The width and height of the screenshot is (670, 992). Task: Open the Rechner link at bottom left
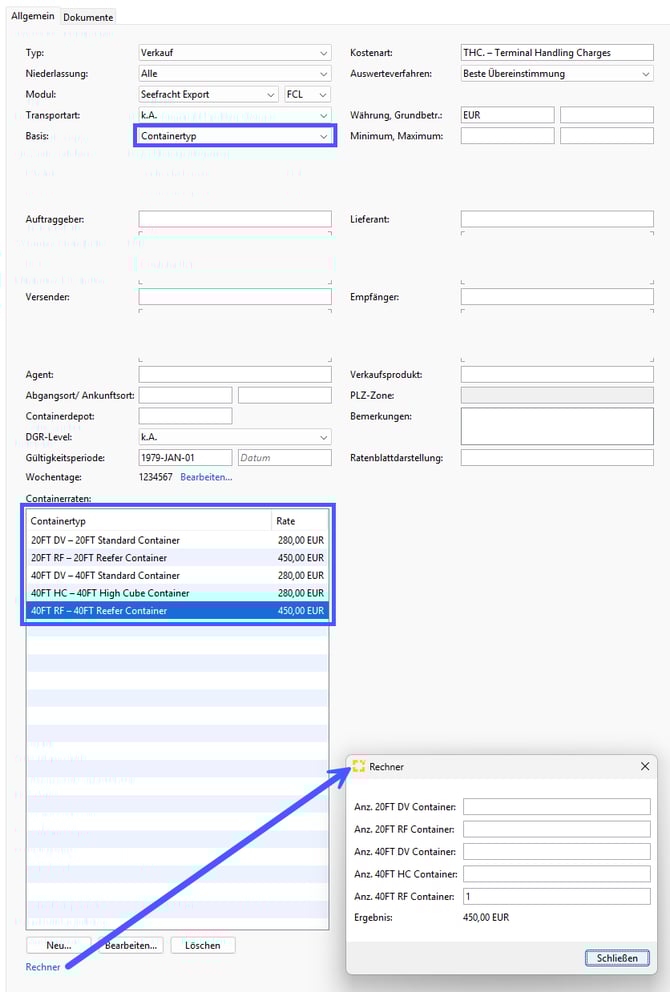[43, 966]
